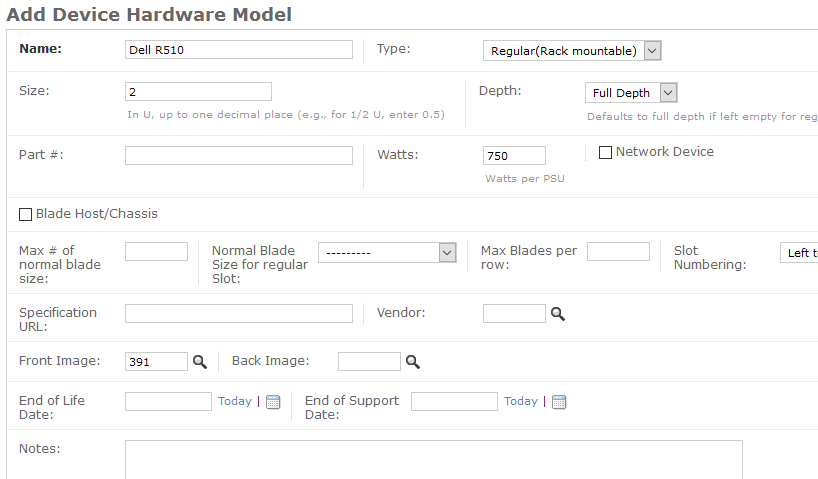Expand the Type dropdown, Regular(Rack mountable)
Screen dimensions: 818x479
coord(572,51)
